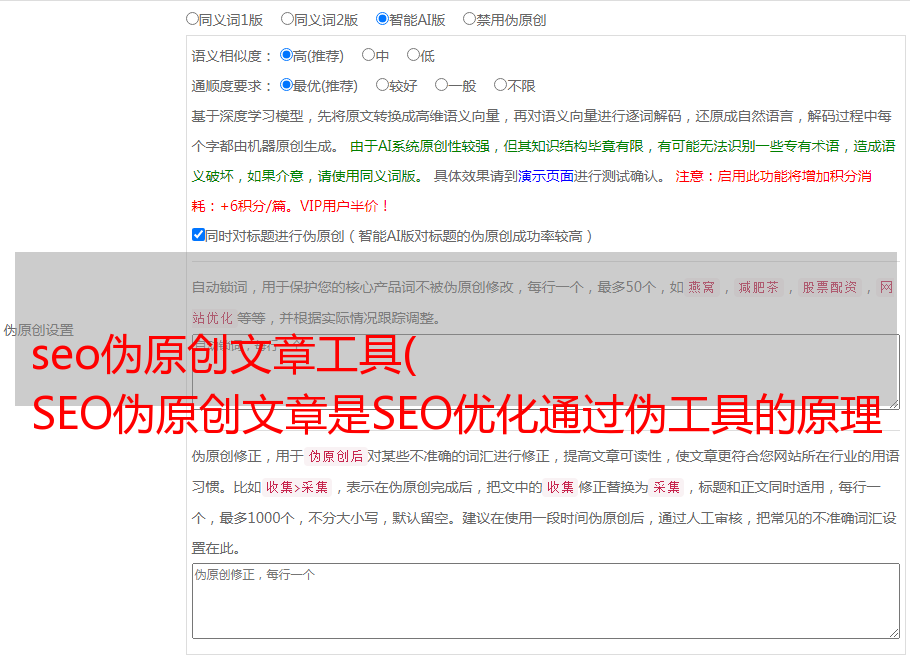
Task: Click the 伪原创后 highlighted tag
Action: coord(336,456)
